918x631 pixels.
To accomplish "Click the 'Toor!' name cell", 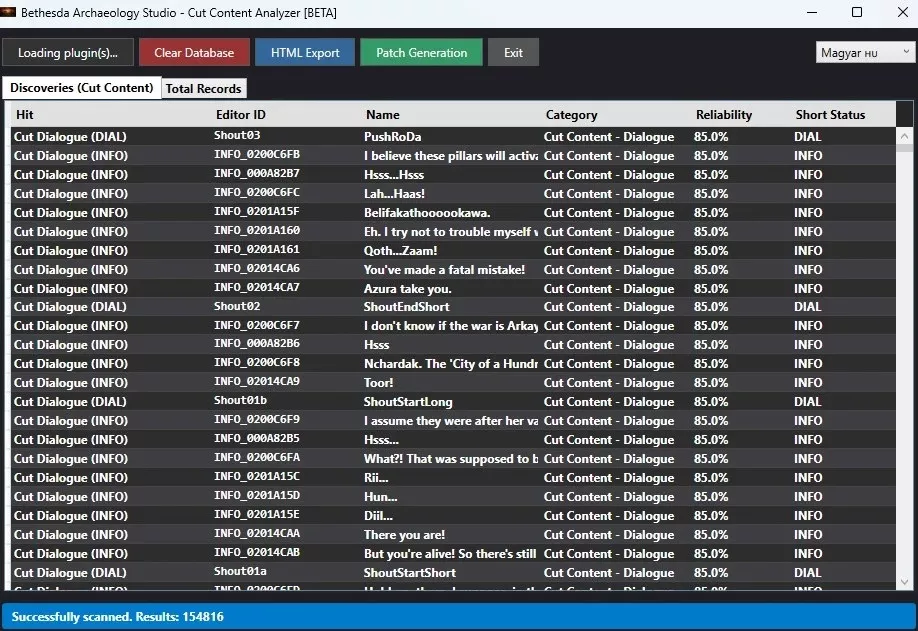I will click(x=379, y=383).
